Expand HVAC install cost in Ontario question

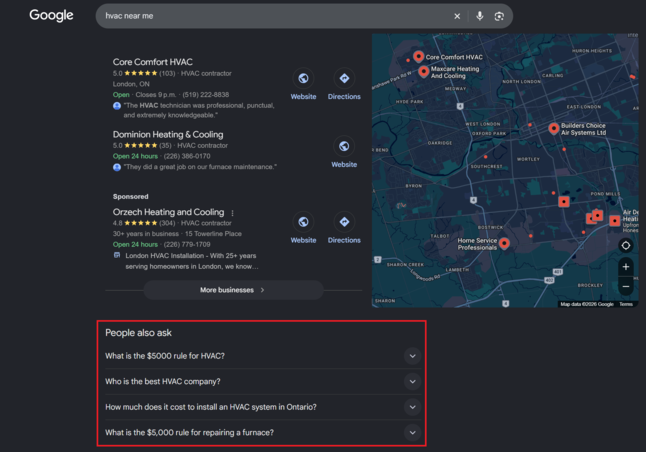coord(263,407)
